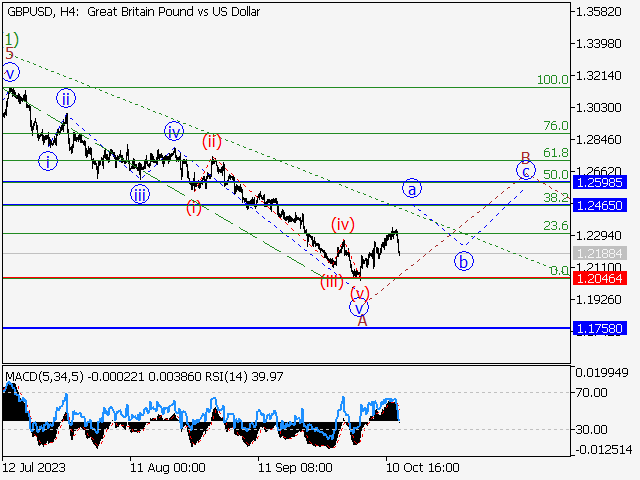Select the RSI(14) 39.97 indicator readout
The height and width of the screenshot is (480, 640).
pos(244,376)
